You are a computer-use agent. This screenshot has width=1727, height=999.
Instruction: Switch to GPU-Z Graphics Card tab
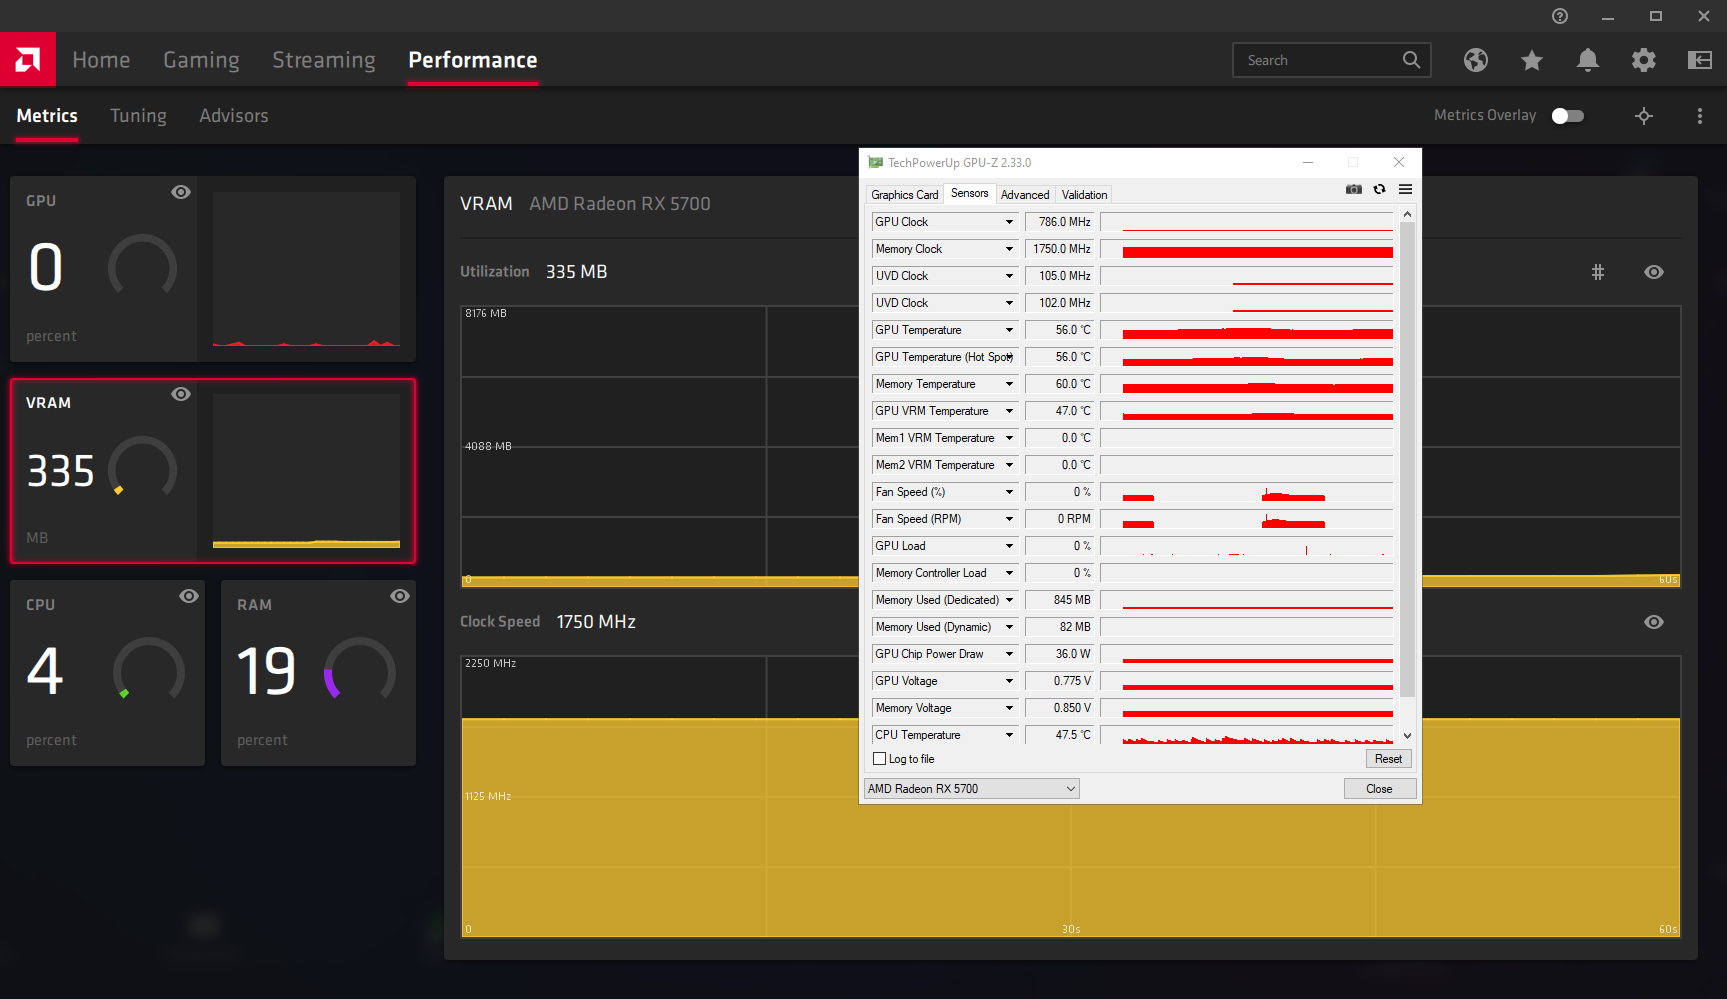tap(904, 195)
